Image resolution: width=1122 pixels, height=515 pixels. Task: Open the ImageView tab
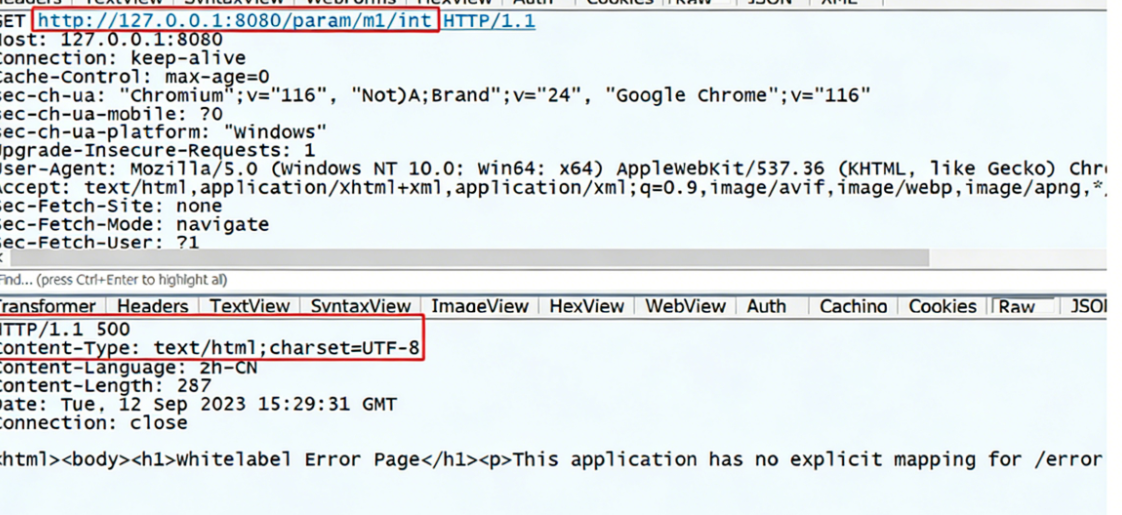click(479, 306)
